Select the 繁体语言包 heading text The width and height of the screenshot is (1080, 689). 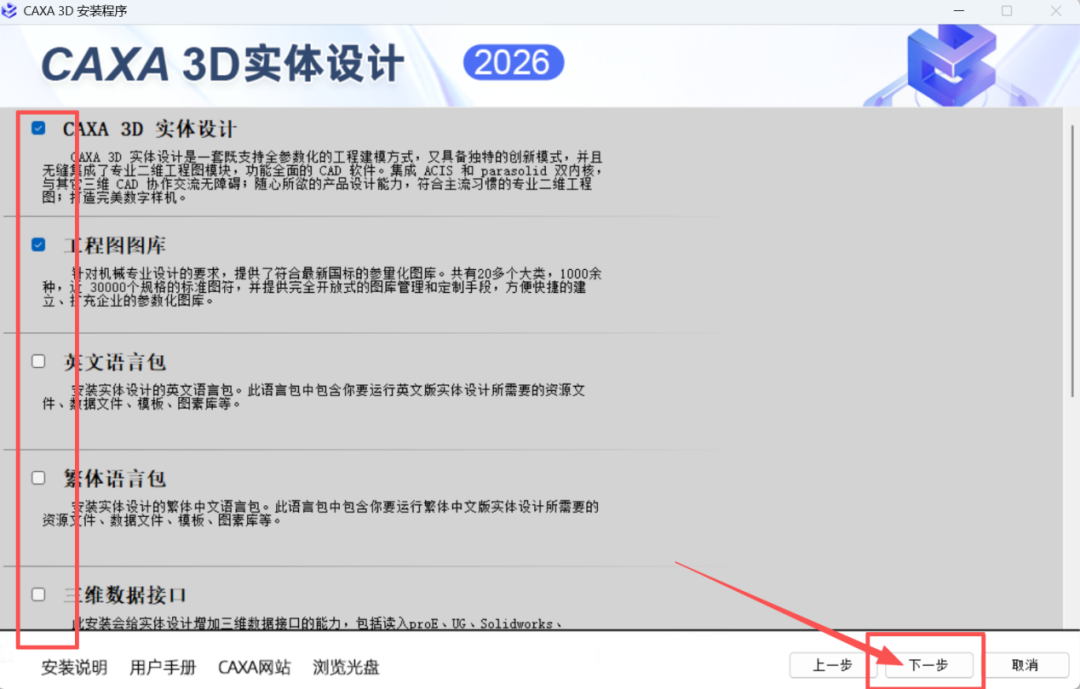click(115, 478)
